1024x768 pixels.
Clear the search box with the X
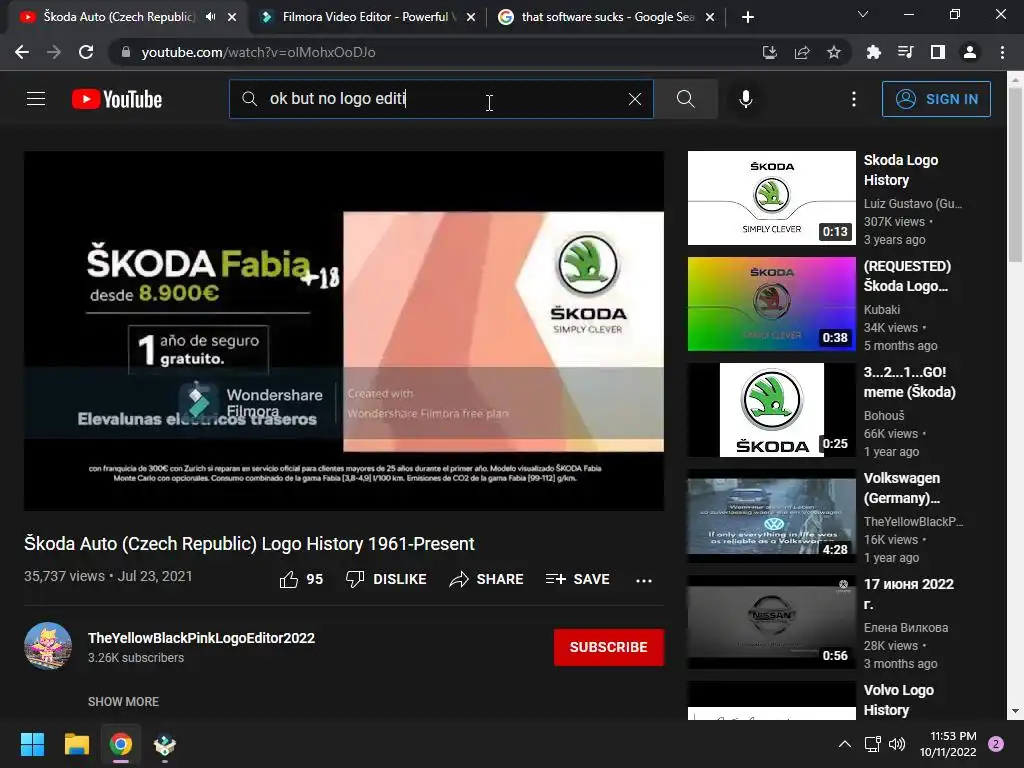point(635,99)
